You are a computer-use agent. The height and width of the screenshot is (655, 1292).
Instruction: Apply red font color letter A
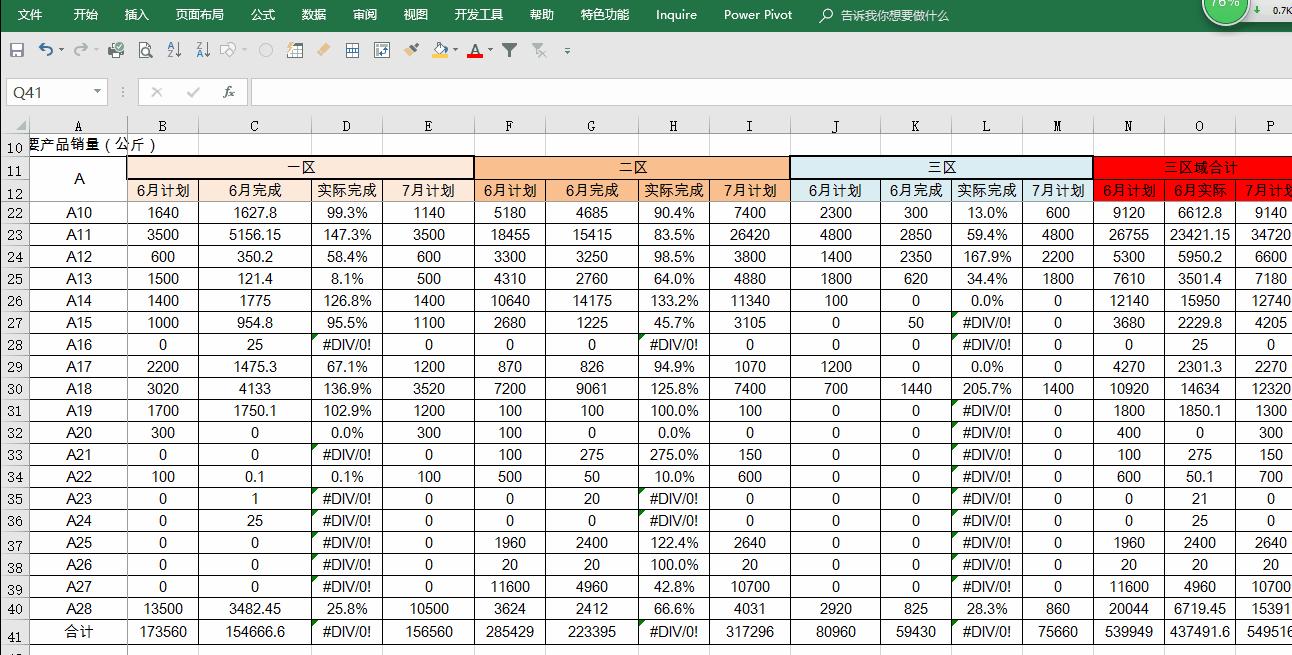point(474,50)
